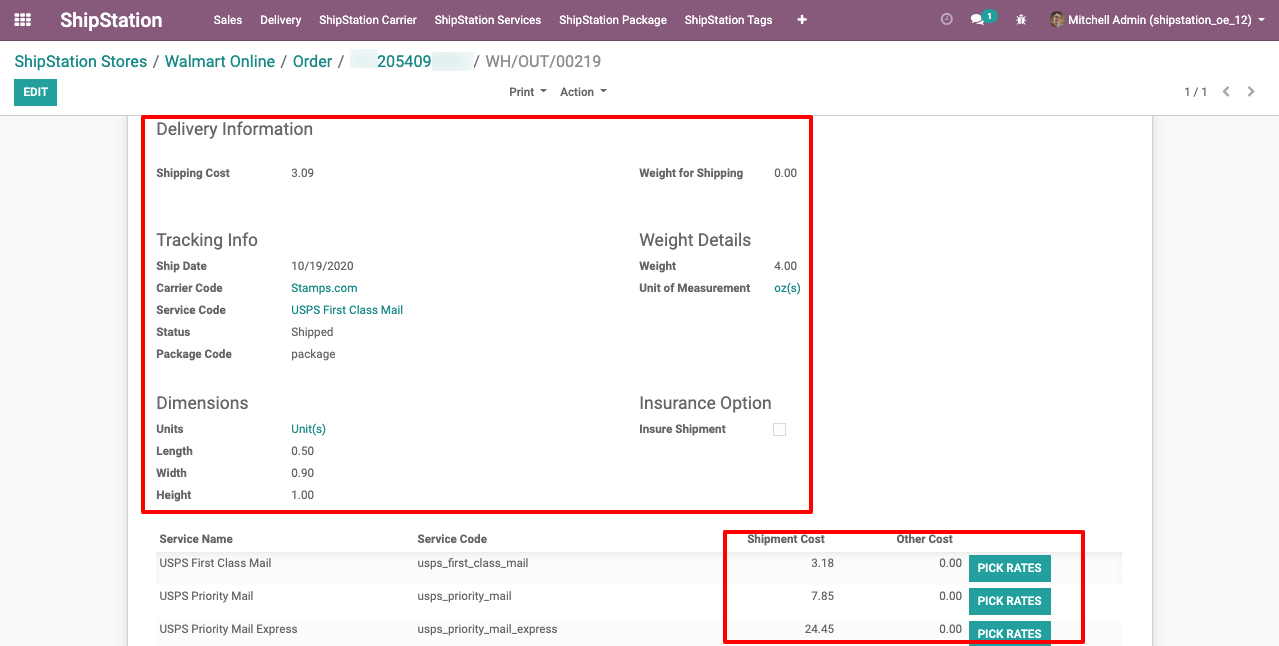Click the Other Cost column header

tap(925, 539)
